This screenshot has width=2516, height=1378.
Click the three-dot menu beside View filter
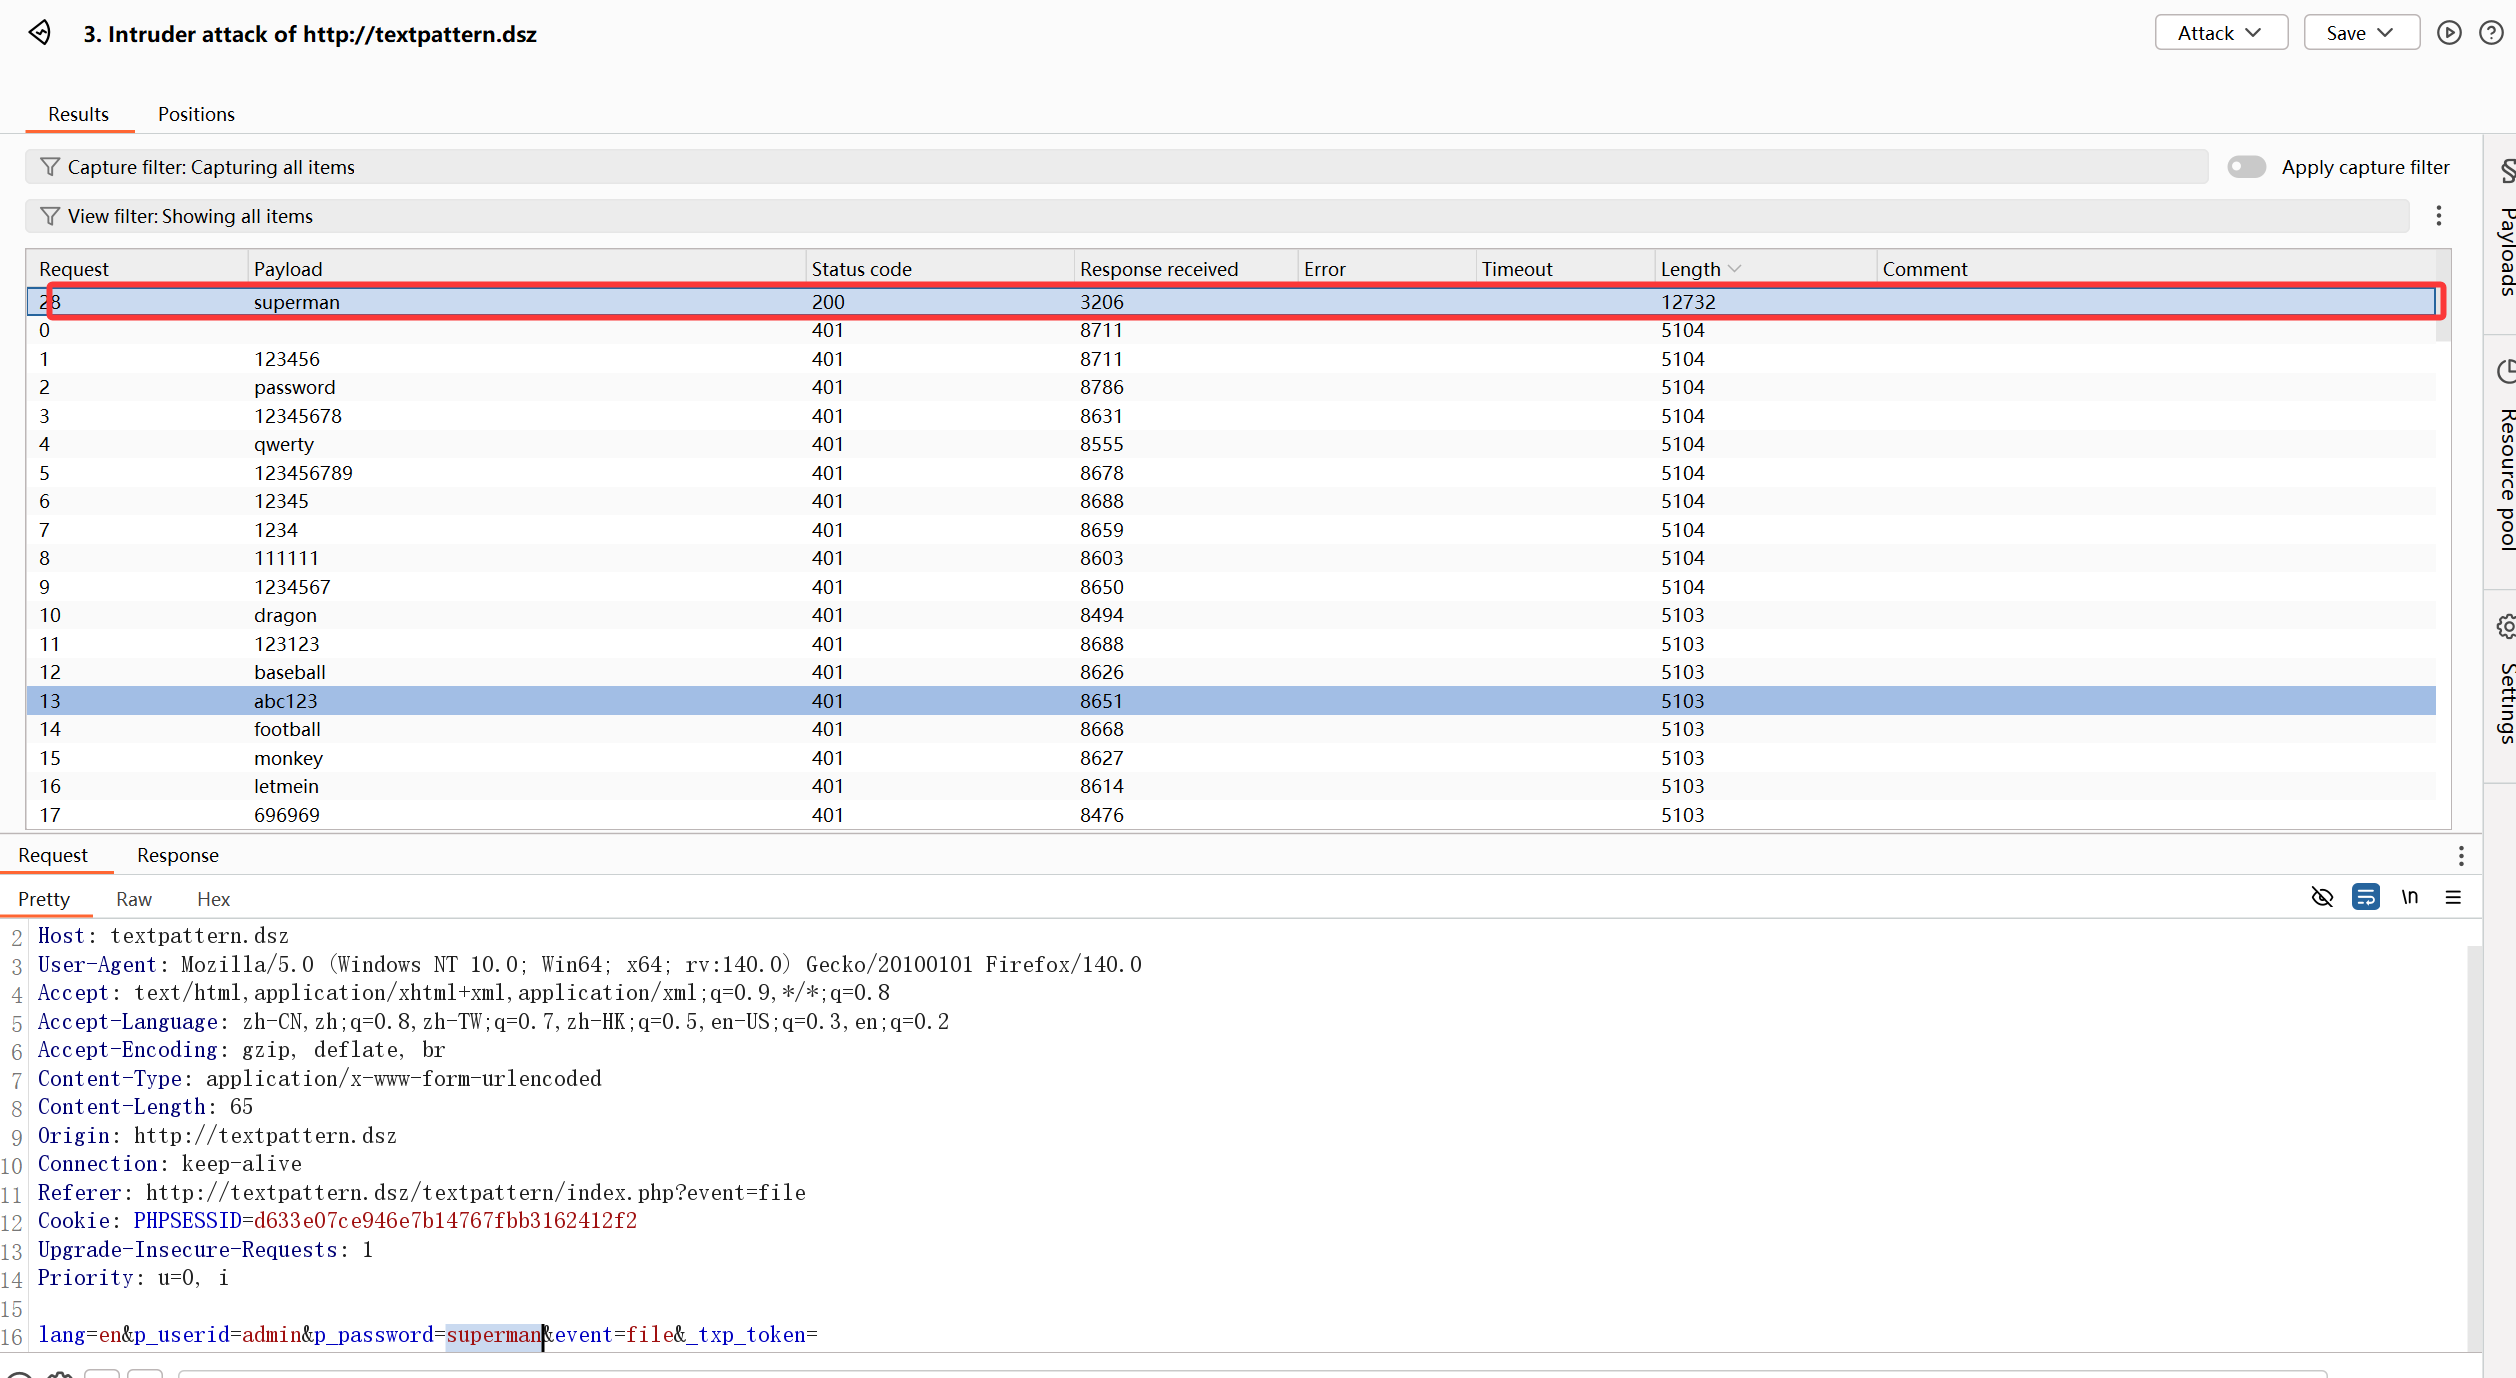point(2439,216)
